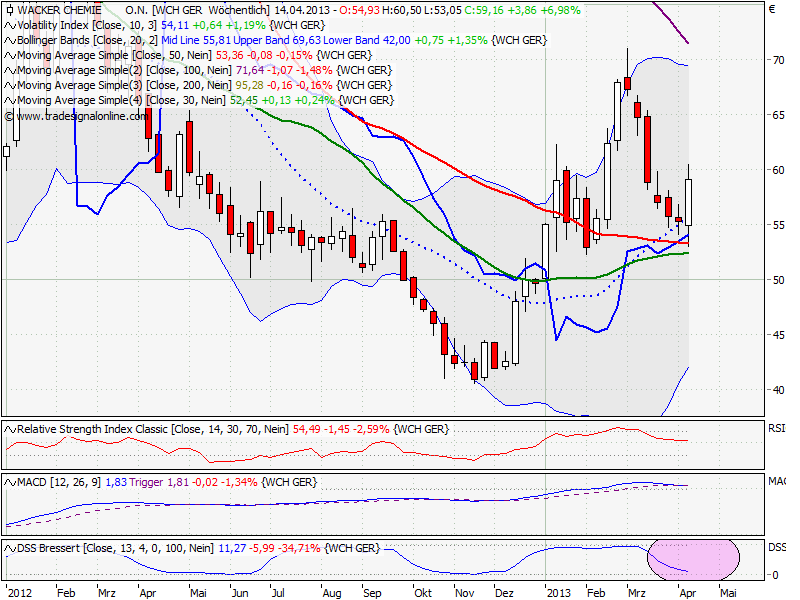Click the icon before Moving Average Simple(4)

(x=10, y=100)
